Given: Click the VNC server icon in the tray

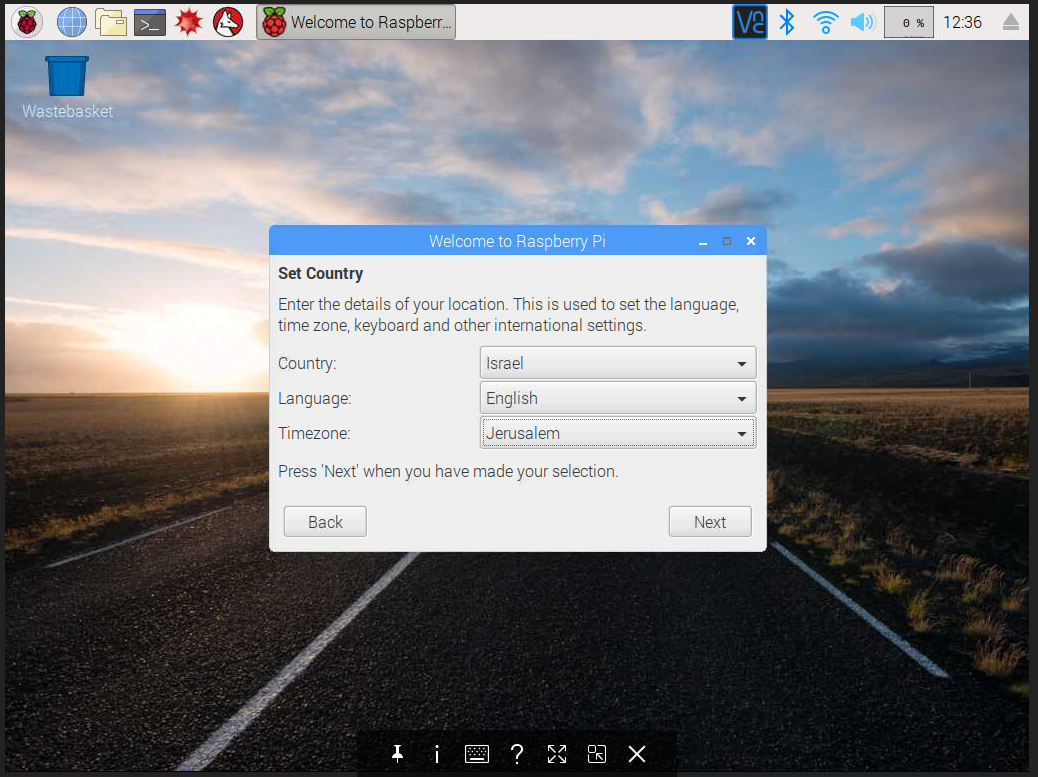Looking at the screenshot, I should 749,21.
